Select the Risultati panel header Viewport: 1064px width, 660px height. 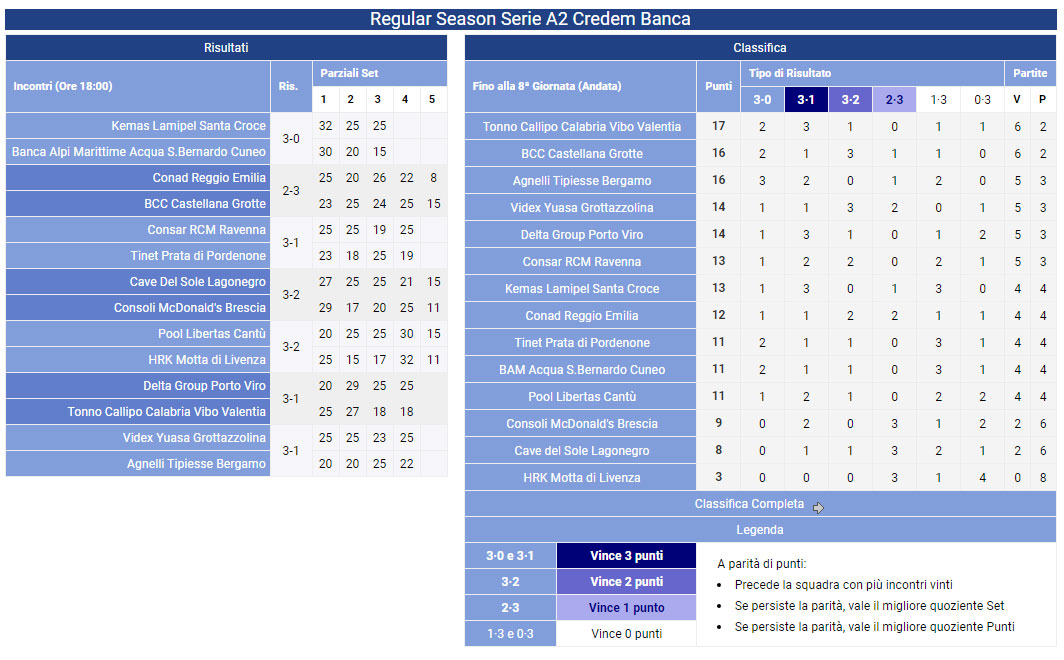point(226,47)
